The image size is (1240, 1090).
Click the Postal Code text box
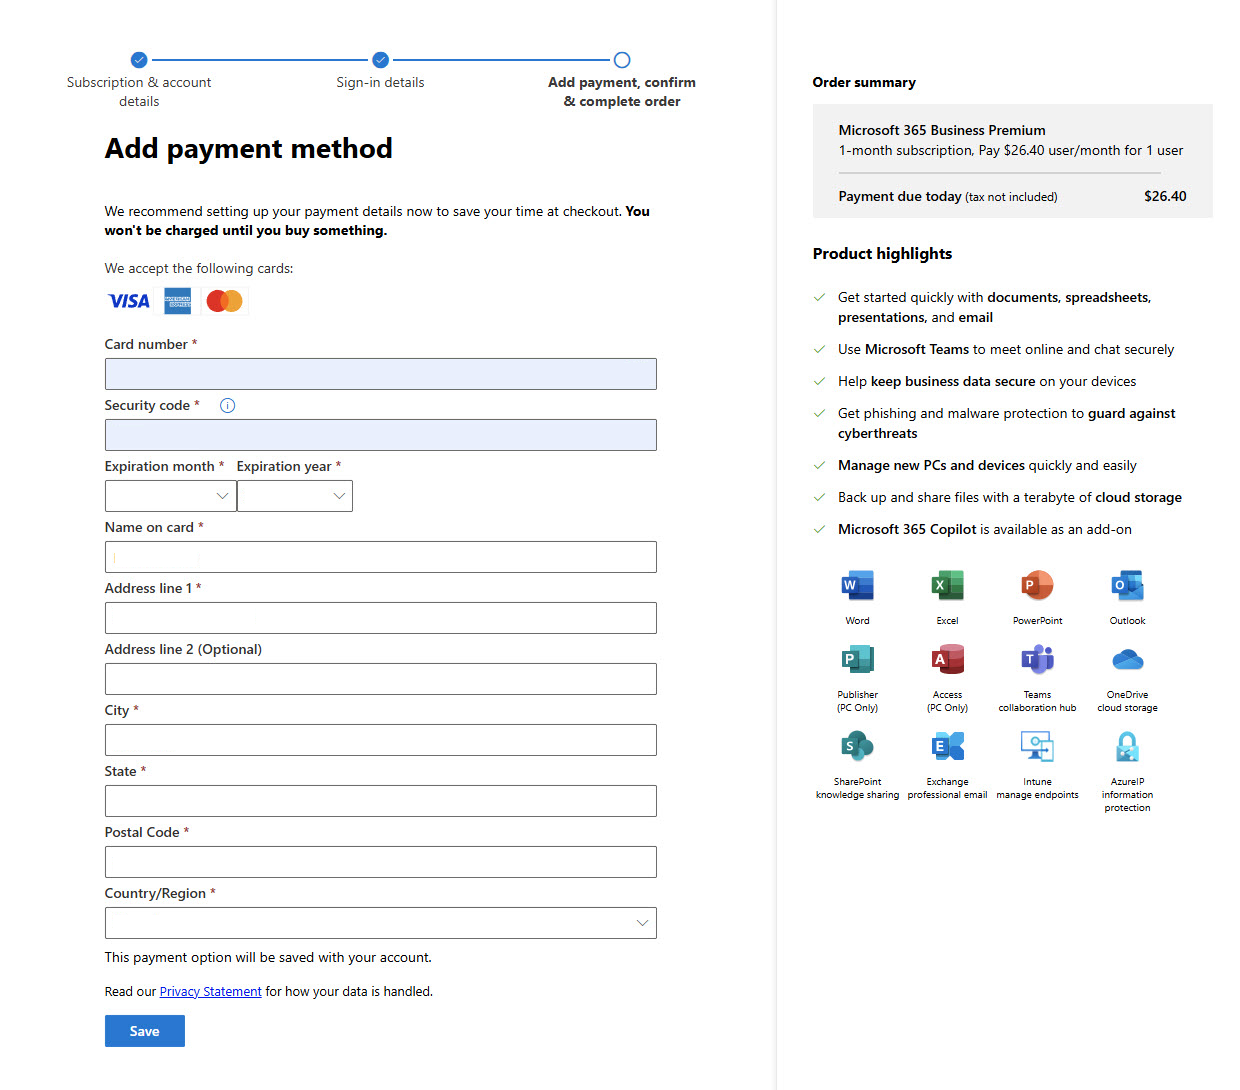point(380,862)
